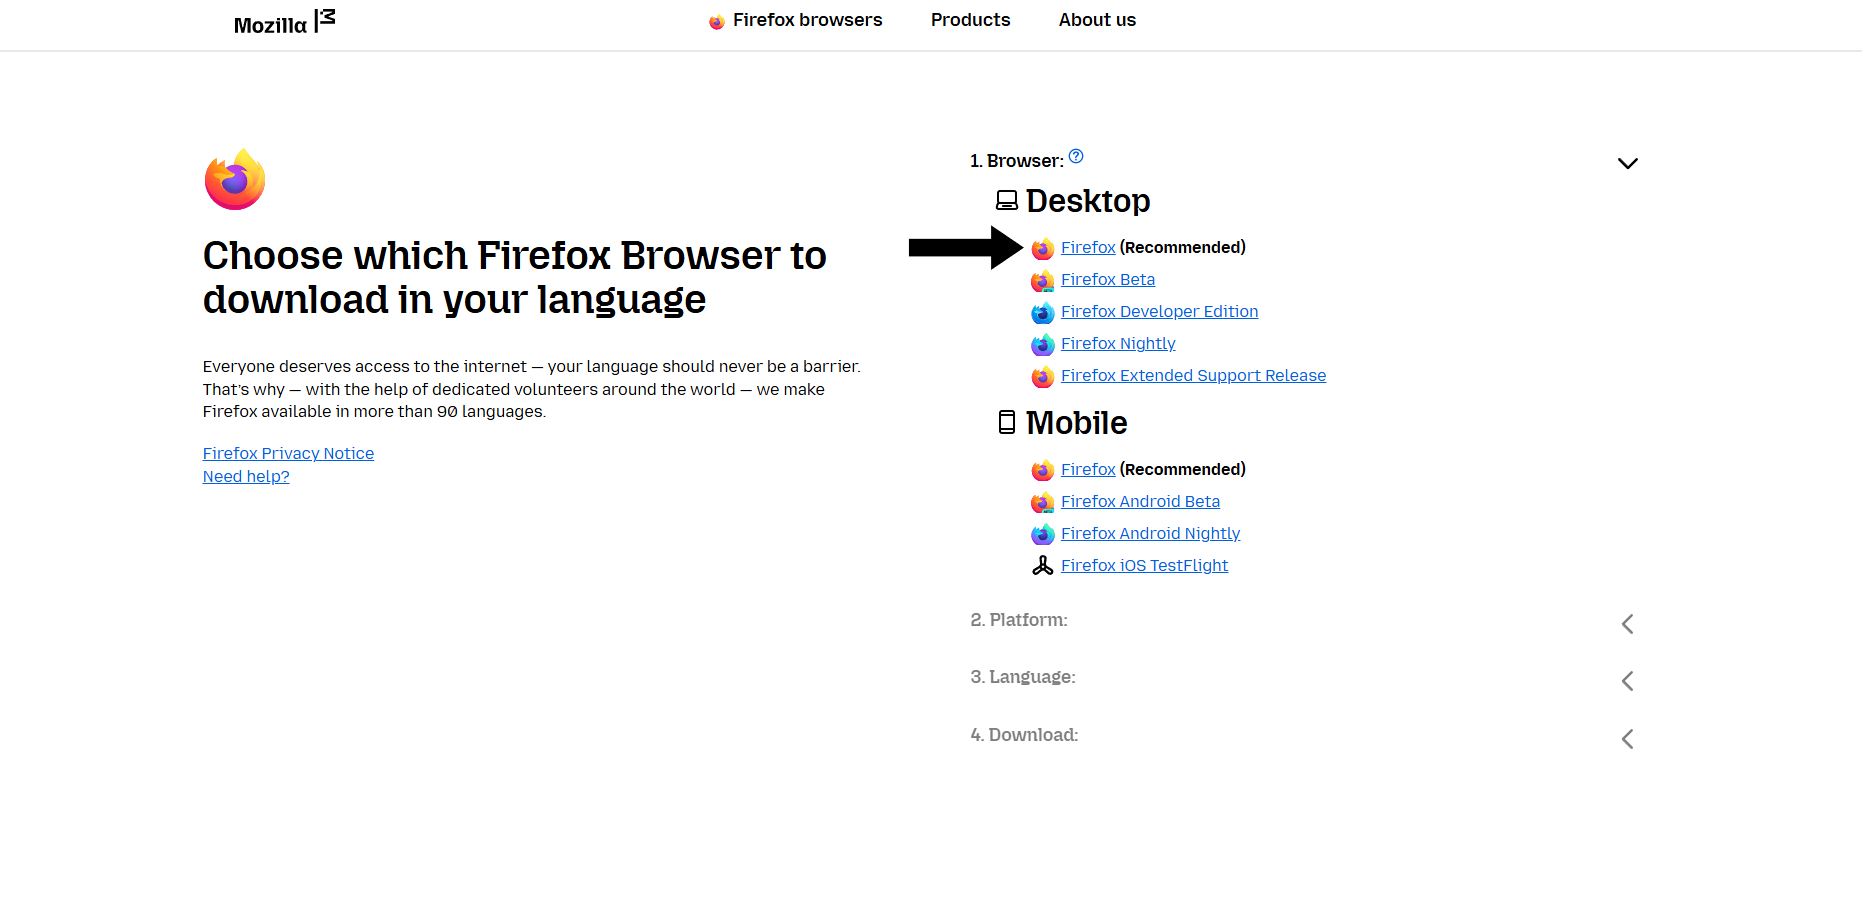Click the Mobile Firefox recommended icon
This screenshot has height=910, width=1862.
tap(1043, 470)
